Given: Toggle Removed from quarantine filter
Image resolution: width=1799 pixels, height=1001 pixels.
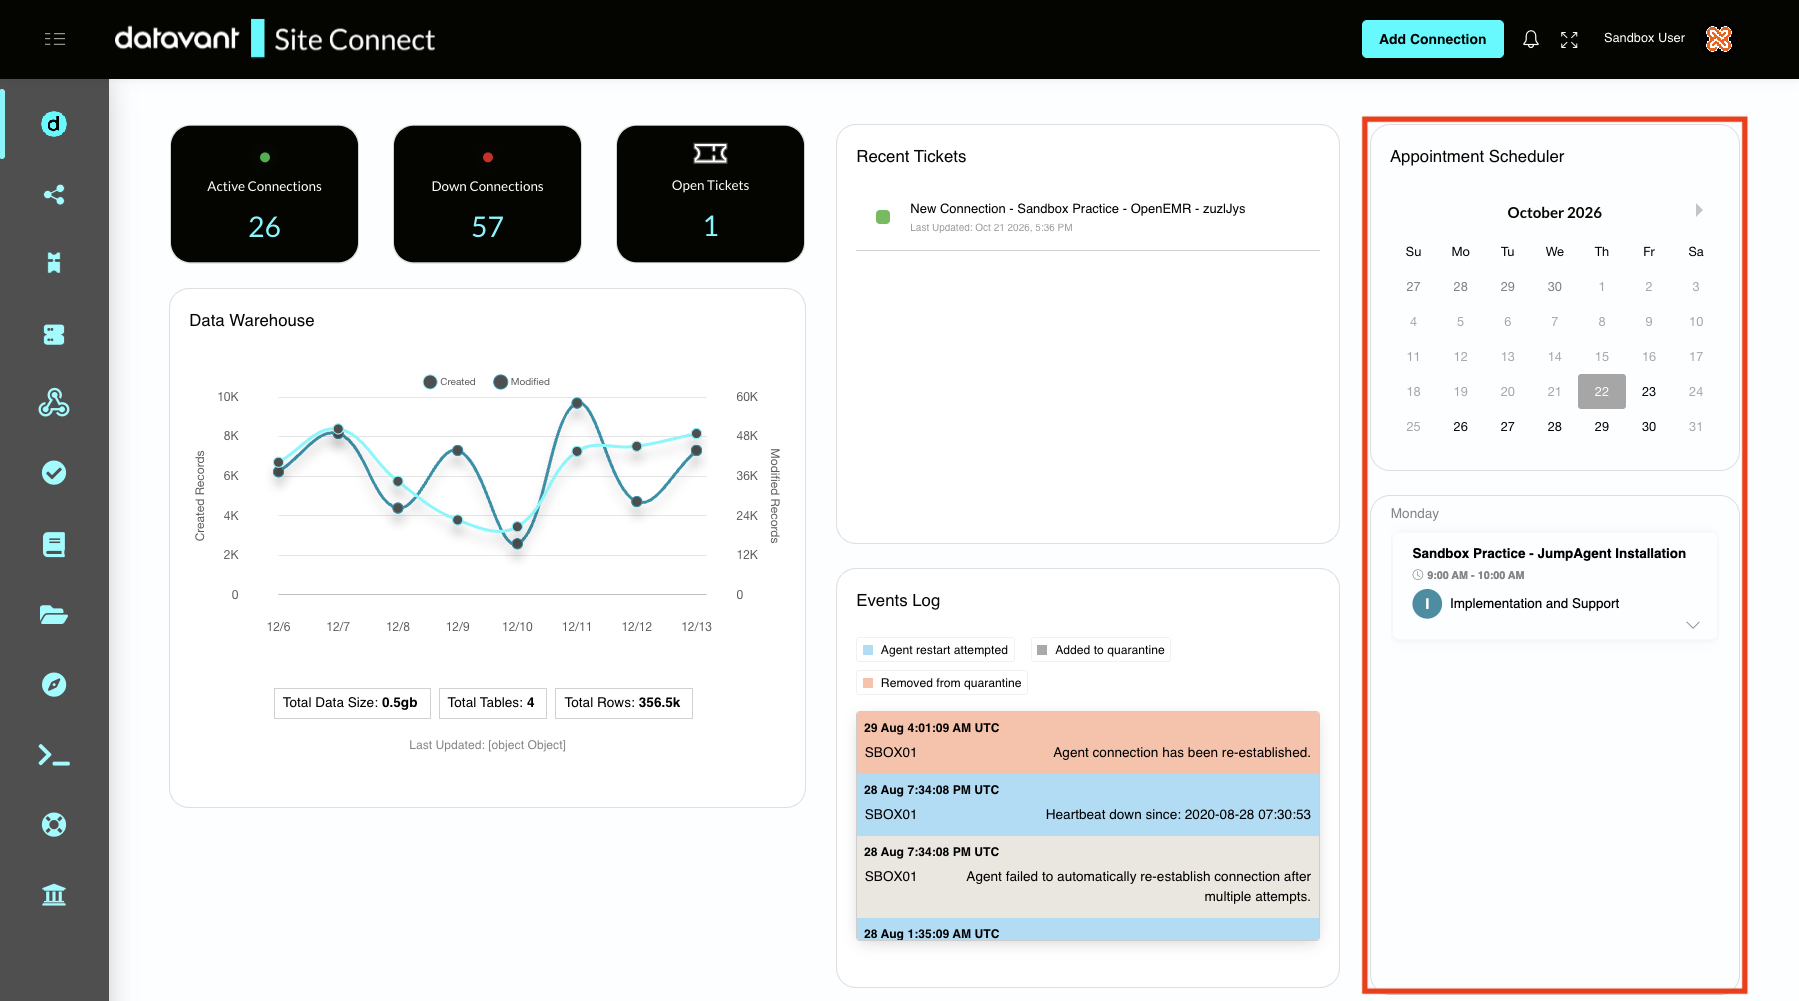Looking at the screenshot, I should pyautogui.click(x=941, y=683).
